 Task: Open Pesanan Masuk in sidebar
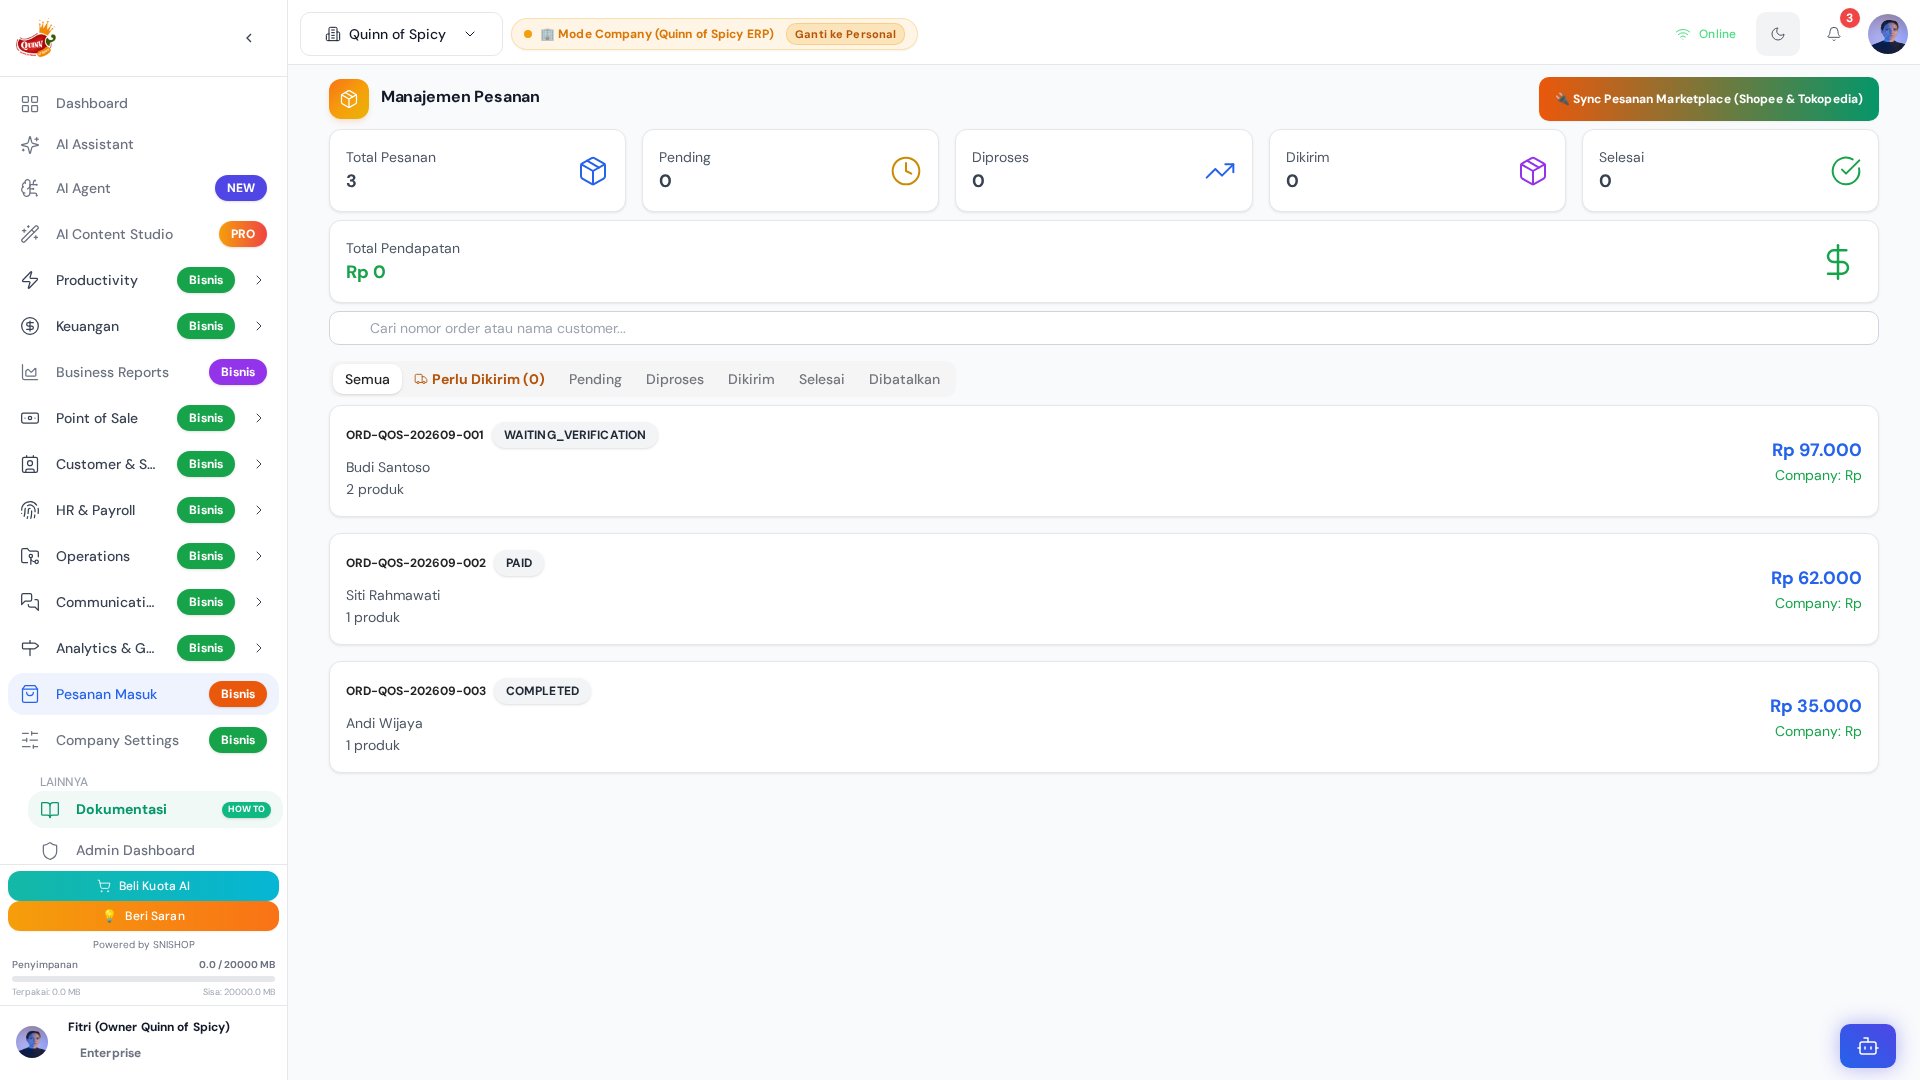coord(143,694)
